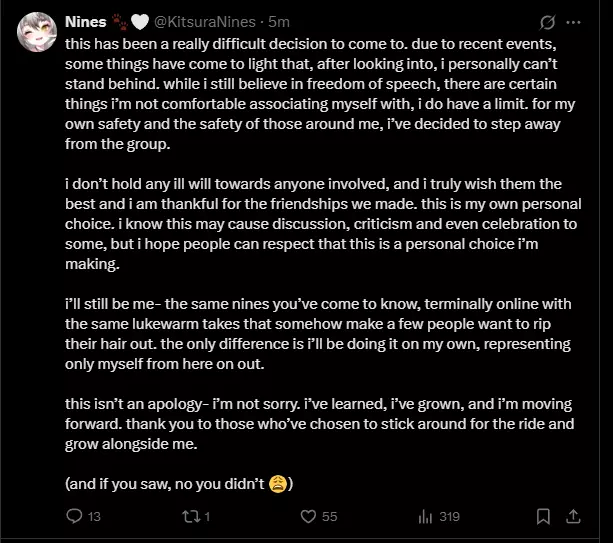Click the display name Nines
This screenshot has width=613, height=543.
(x=86, y=22)
